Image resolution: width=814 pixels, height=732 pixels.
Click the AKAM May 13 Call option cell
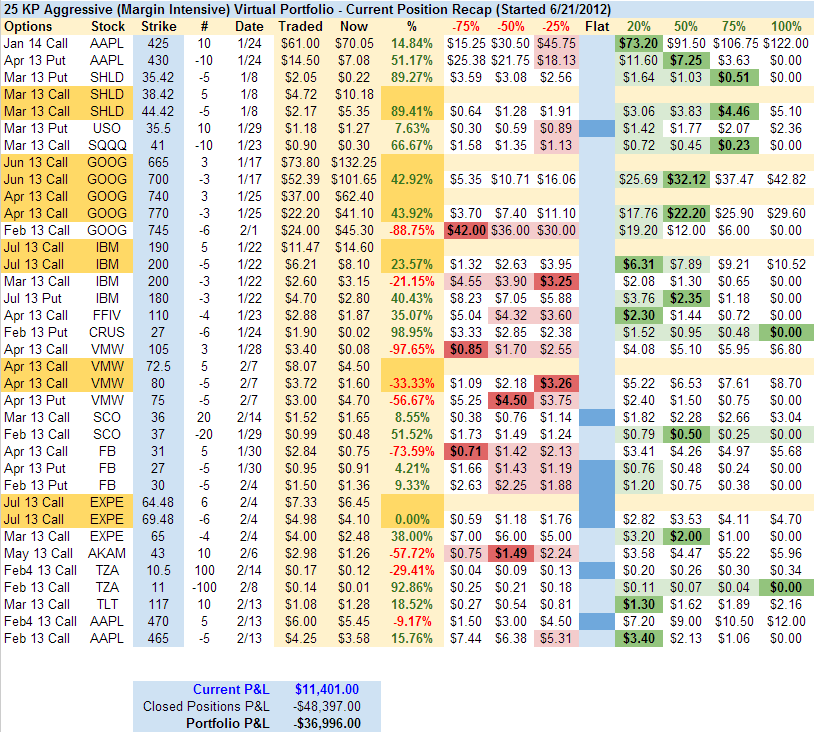point(40,553)
